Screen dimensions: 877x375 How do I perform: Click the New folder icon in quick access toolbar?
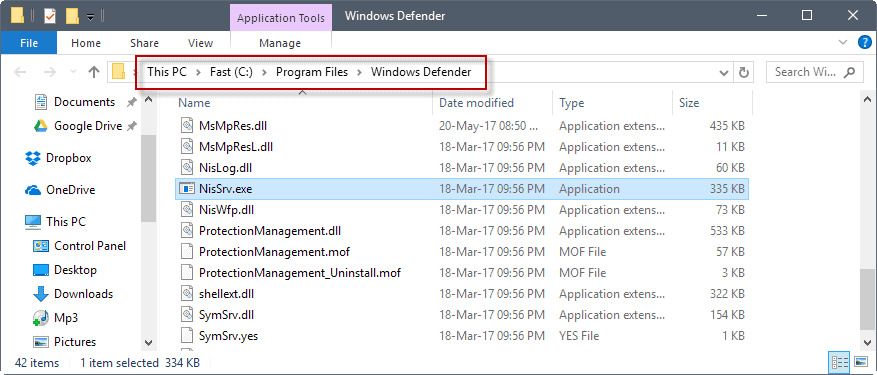(72, 16)
